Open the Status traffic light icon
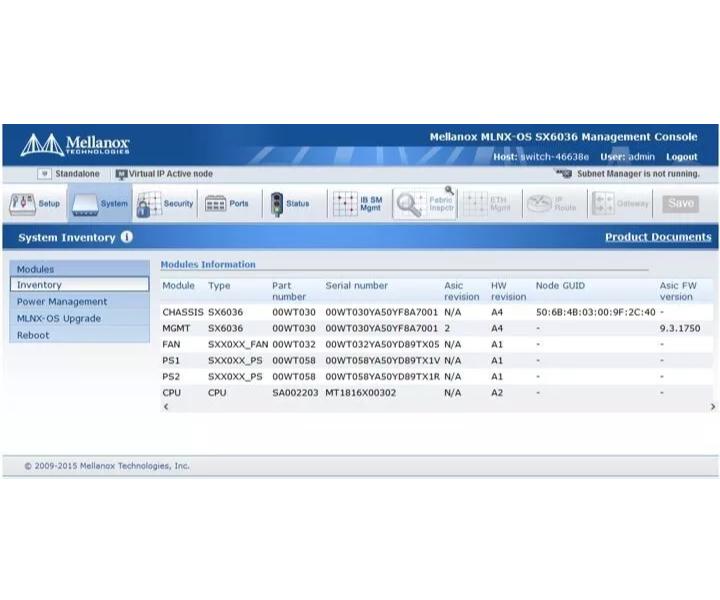This screenshot has width=720, height=600. pyautogui.click(x=276, y=204)
